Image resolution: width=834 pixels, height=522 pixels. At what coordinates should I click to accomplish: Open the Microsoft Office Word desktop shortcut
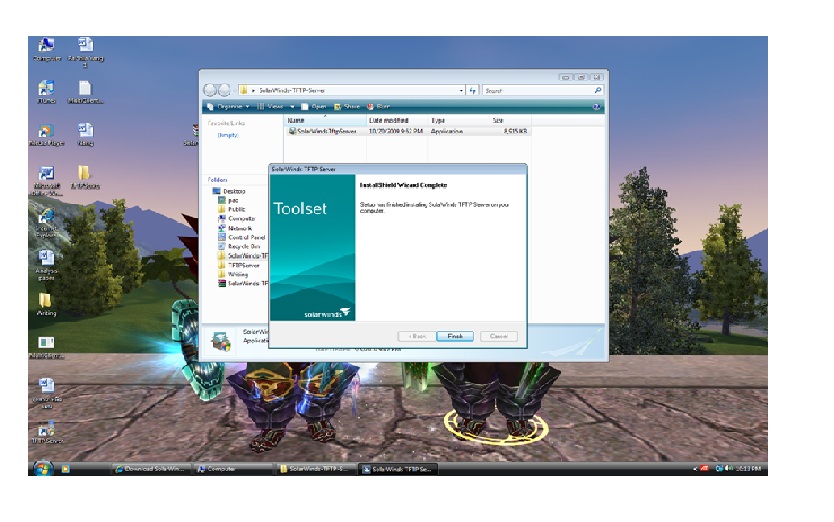point(47,180)
